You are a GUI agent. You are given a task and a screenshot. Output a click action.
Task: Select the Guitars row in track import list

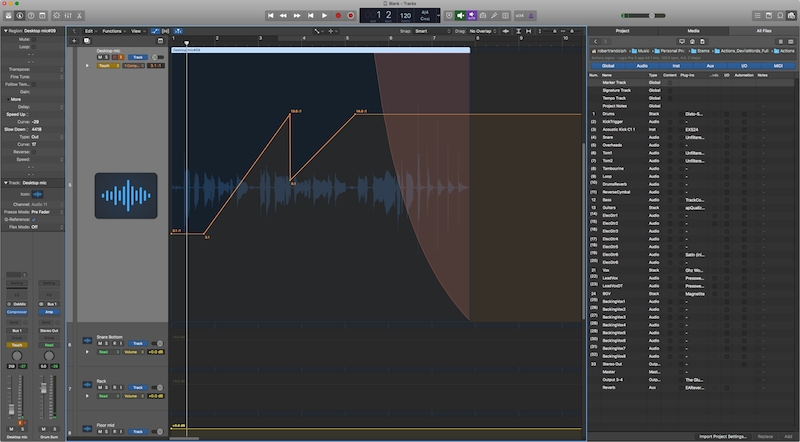610,207
